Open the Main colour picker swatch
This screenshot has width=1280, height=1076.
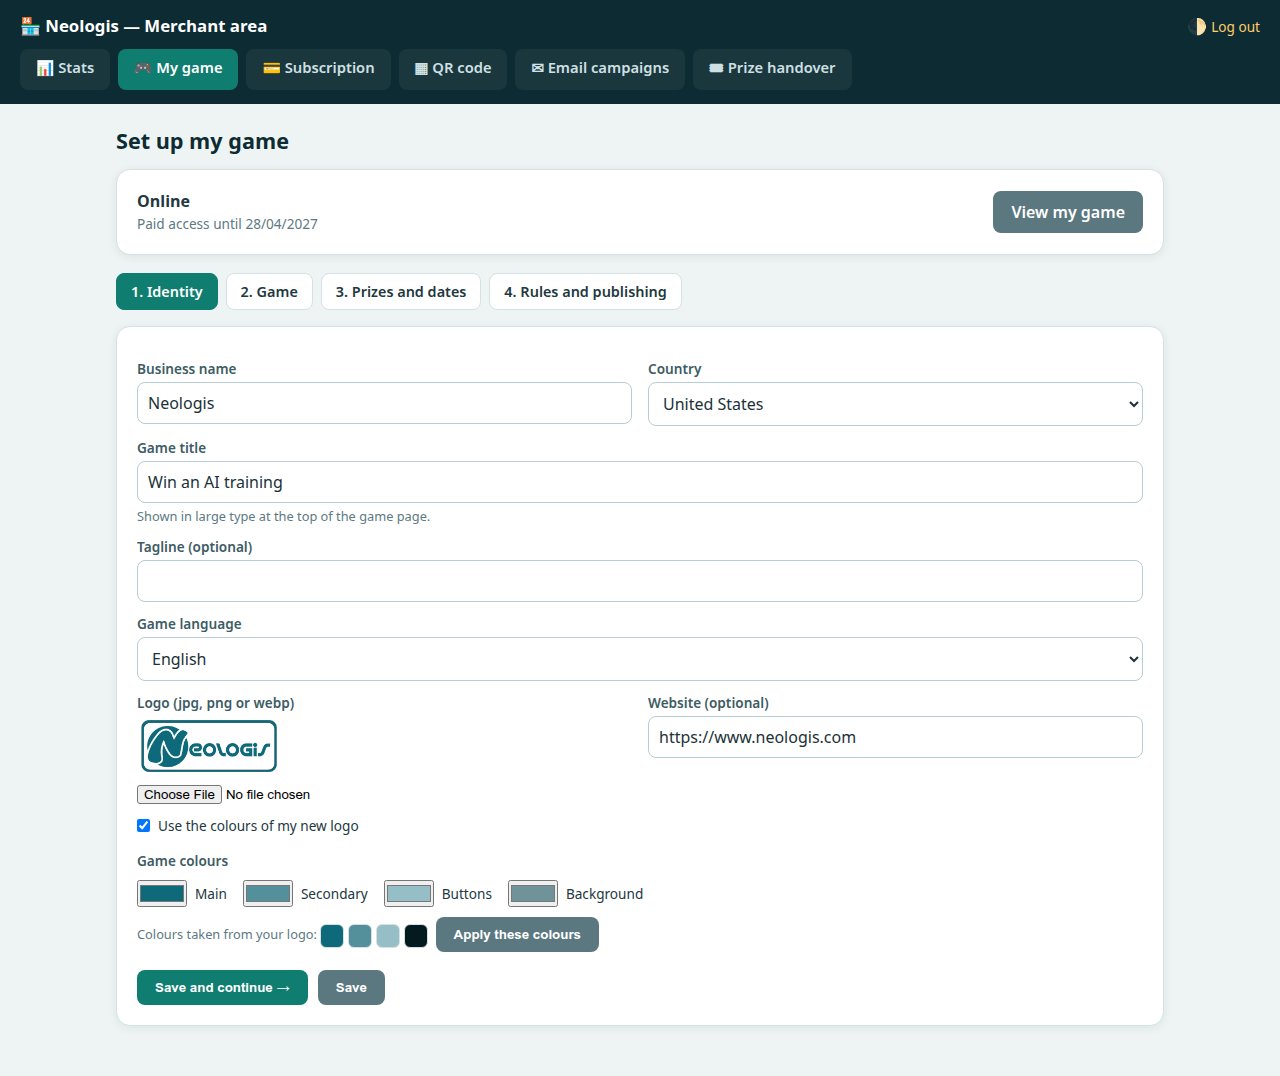(x=162, y=894)
